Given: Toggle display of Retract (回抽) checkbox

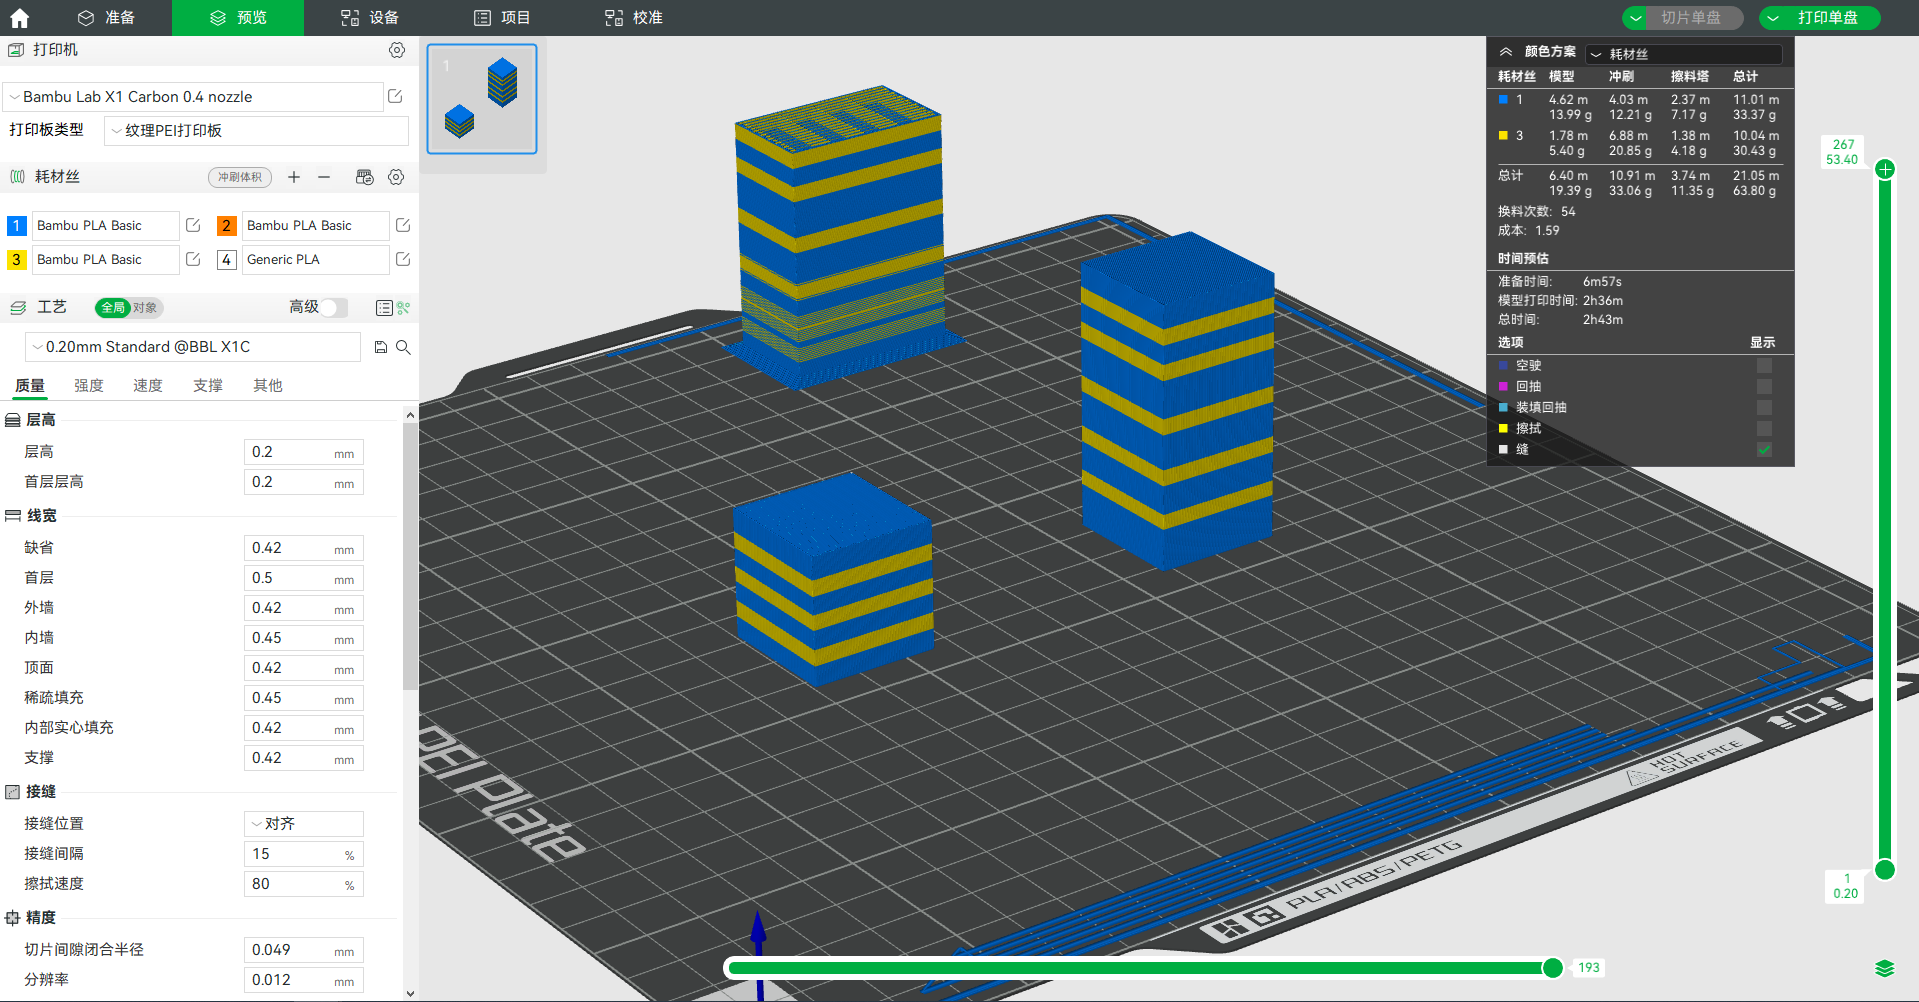Looking at the screenshot, I should pyautogui.click(x=1764, y=387).
